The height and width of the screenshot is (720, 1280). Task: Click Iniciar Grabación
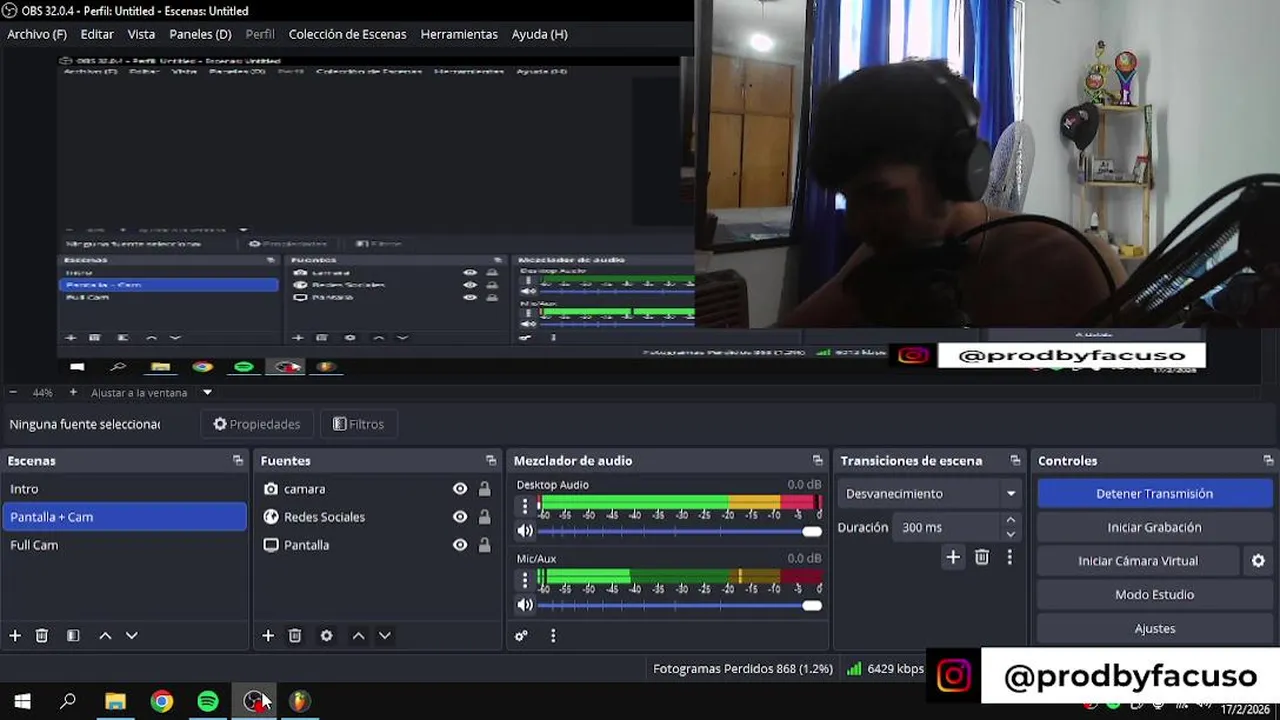pyautogui.click(x=1154, y=527)
